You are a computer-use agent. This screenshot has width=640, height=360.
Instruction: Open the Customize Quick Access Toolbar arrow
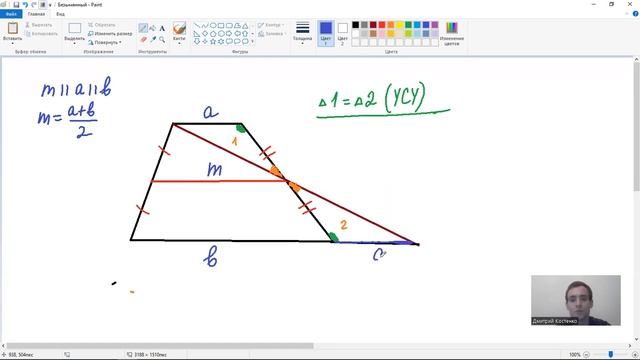coord(50,4)
